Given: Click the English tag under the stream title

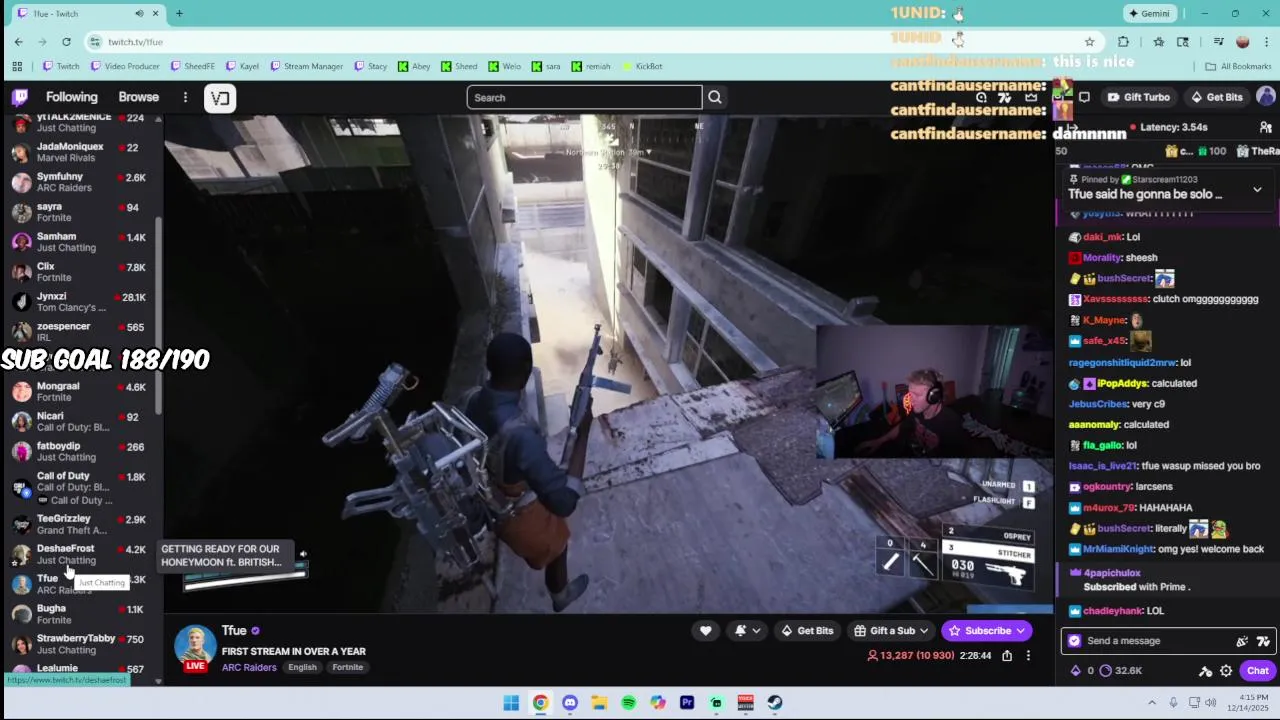Looking at the screenshot, I should [302, 667].
